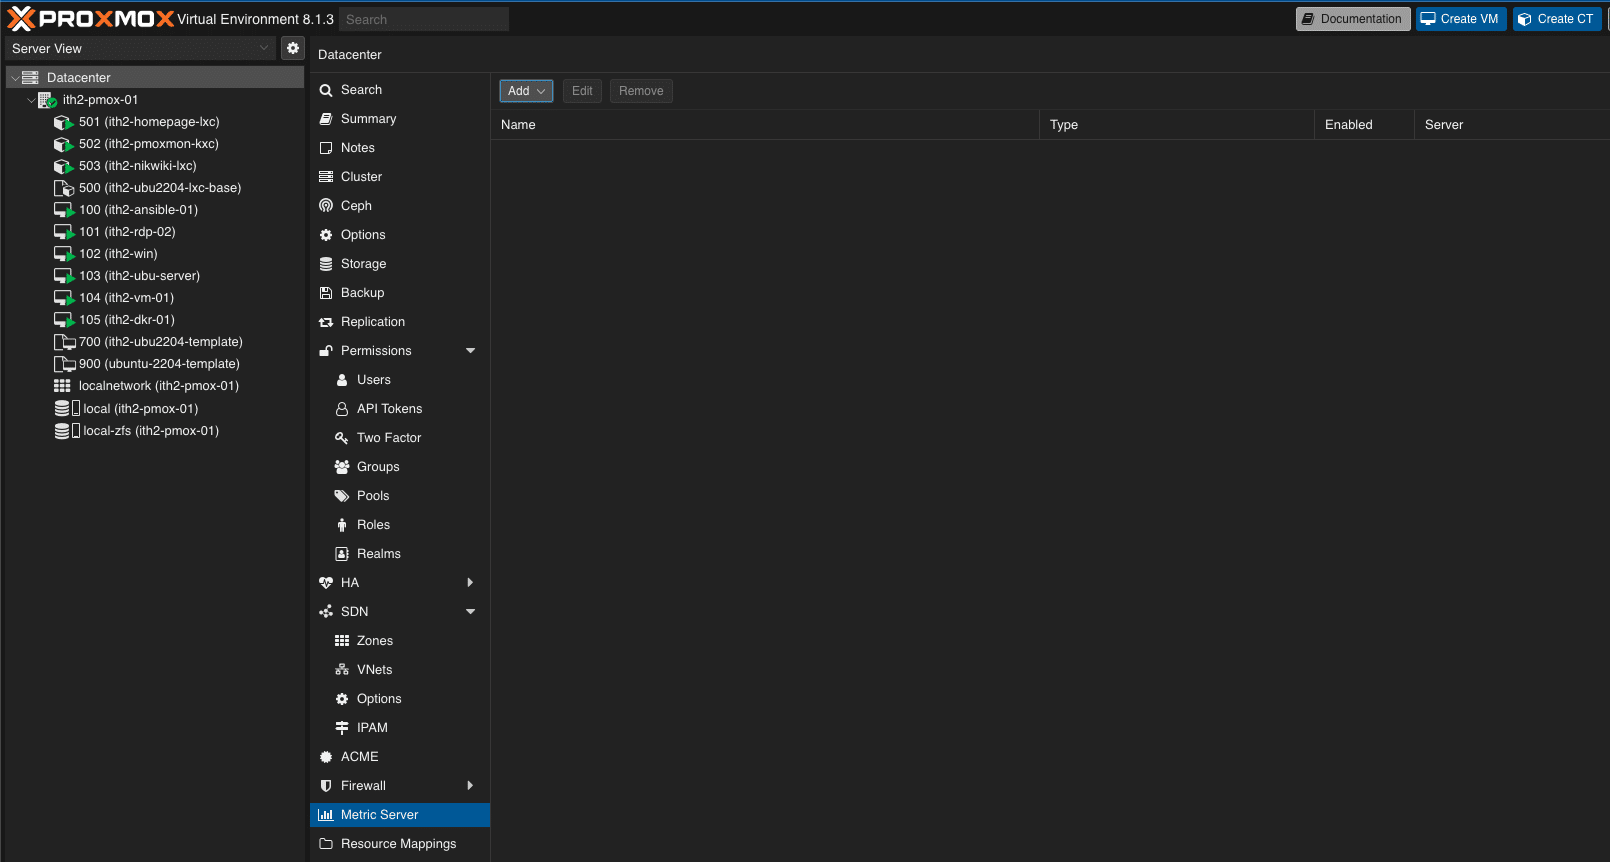This screenshot has width=1610, height=862.
Task: Collapse the ith2-pmox-01 node tree
Action: [31, 100]
